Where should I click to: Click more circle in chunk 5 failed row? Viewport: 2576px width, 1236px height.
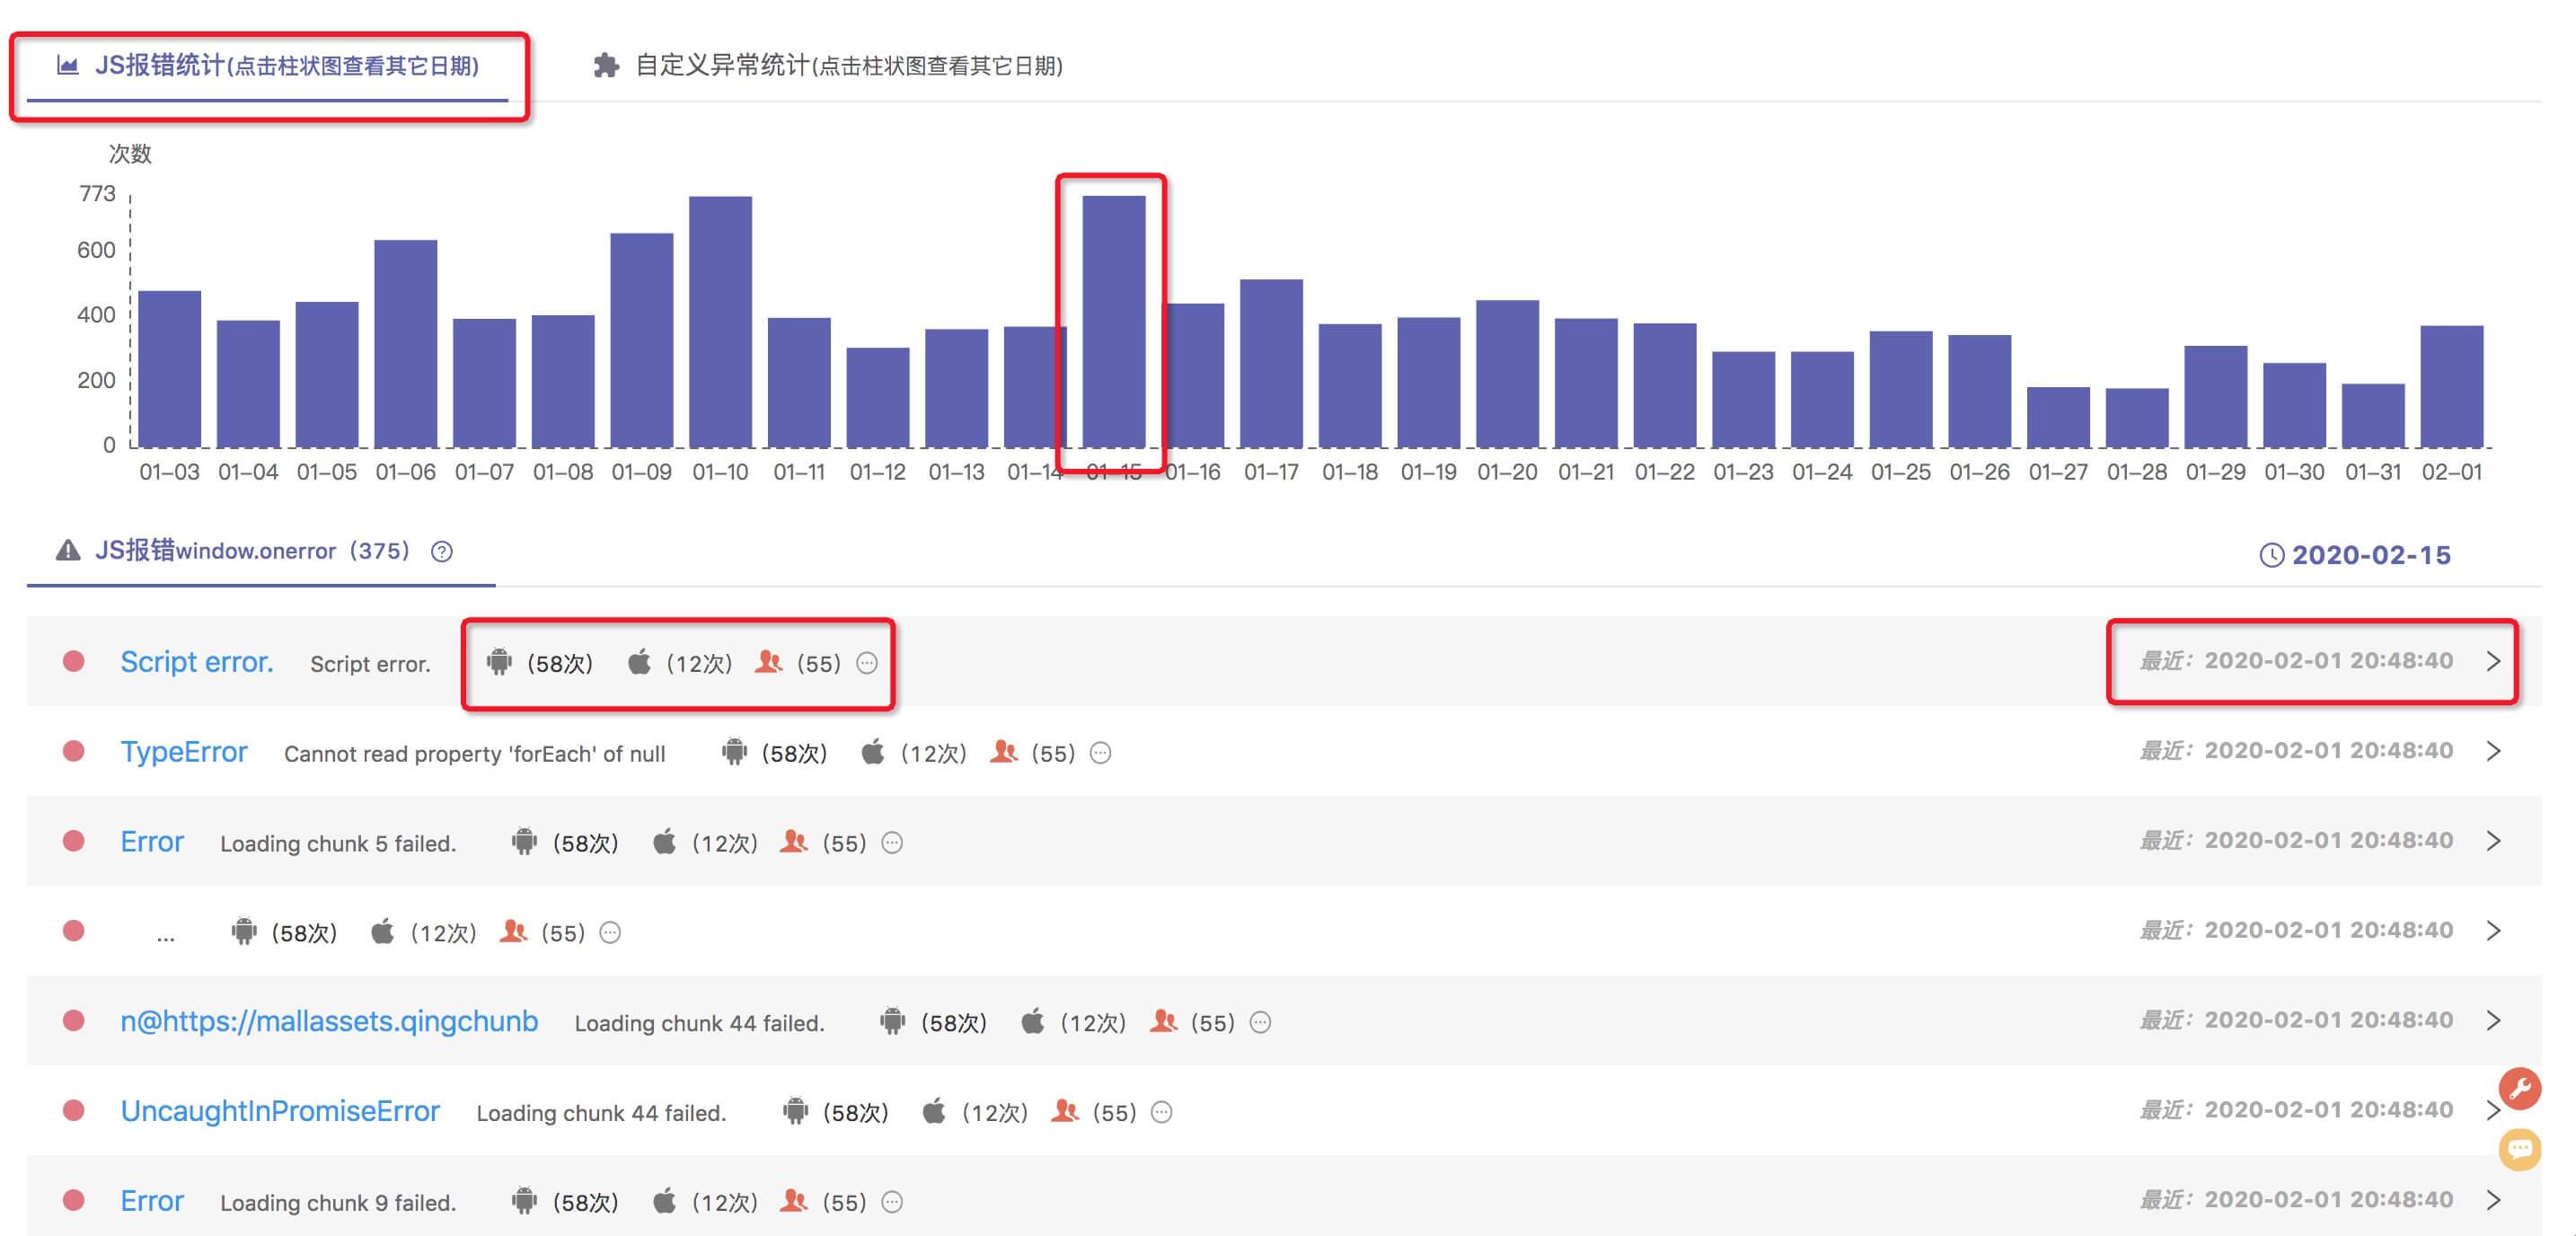point(892,843)
